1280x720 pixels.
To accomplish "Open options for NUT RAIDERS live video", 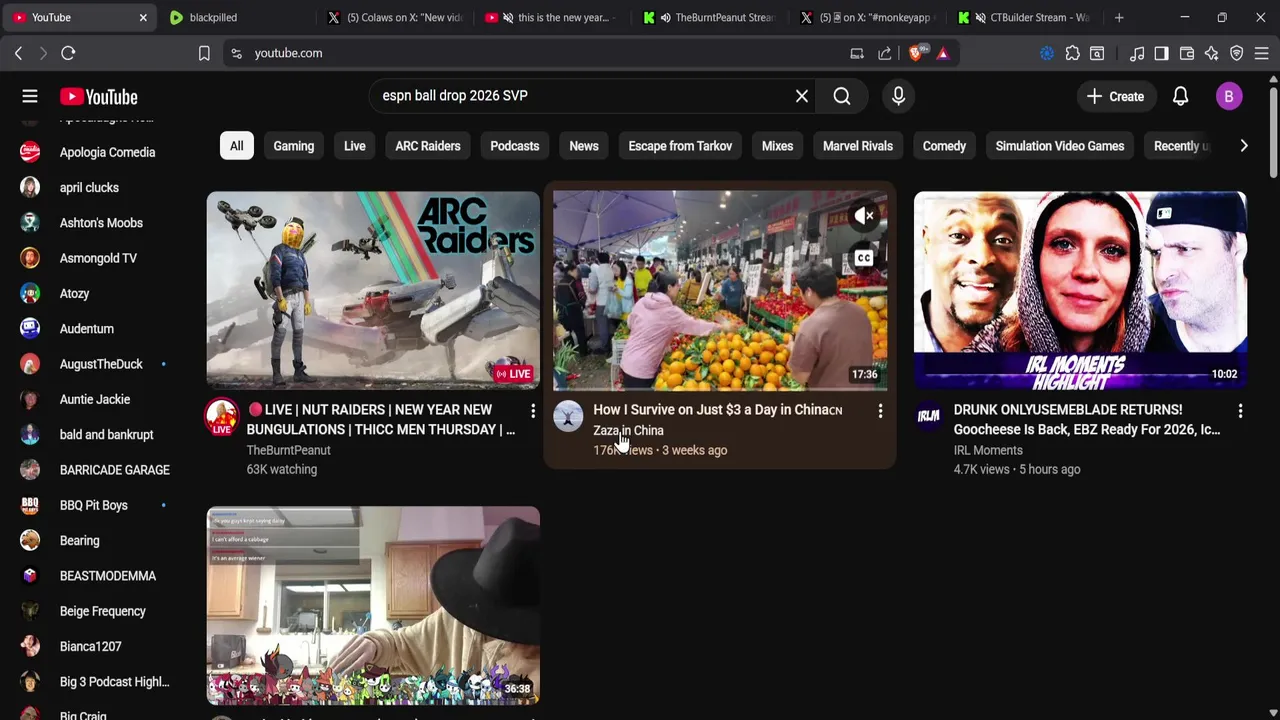I will pyautogui.click(x=533, y=411).
